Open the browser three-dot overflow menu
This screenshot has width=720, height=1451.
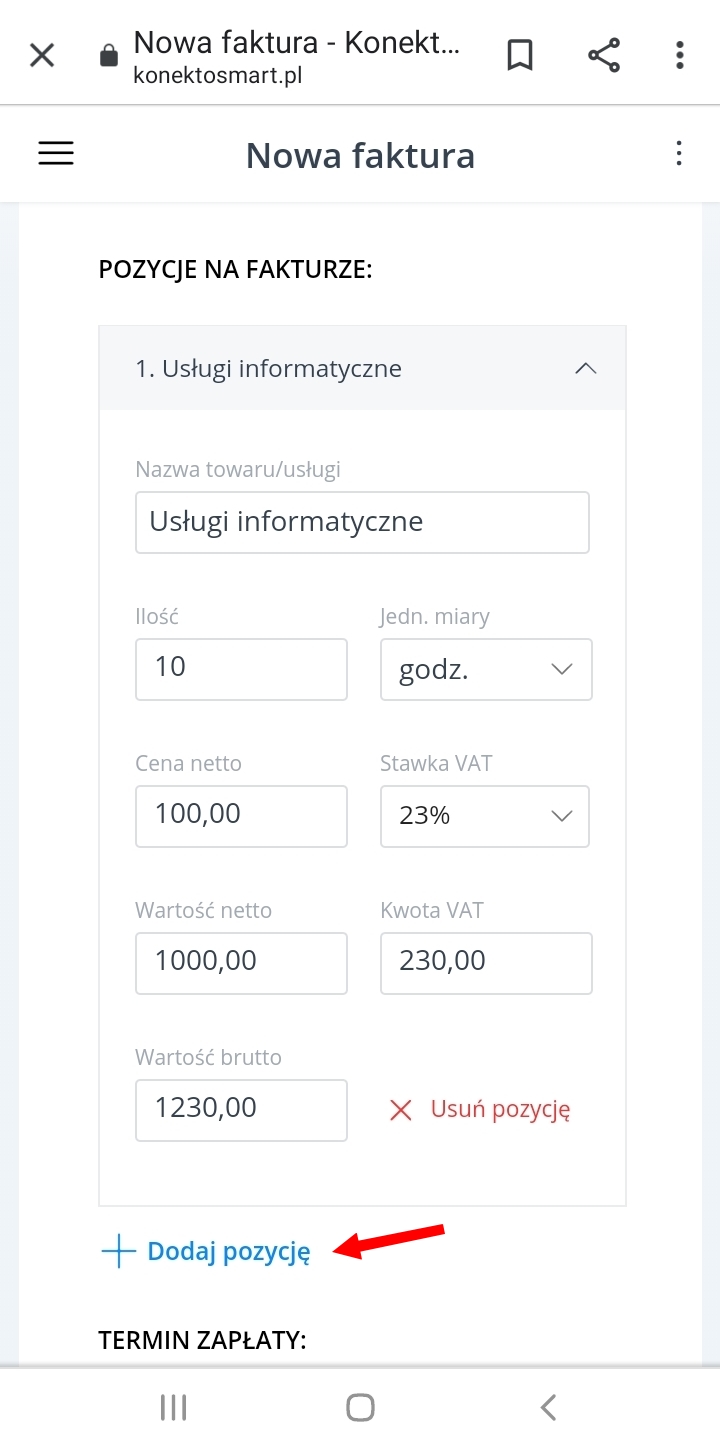[x=680, y=54]
